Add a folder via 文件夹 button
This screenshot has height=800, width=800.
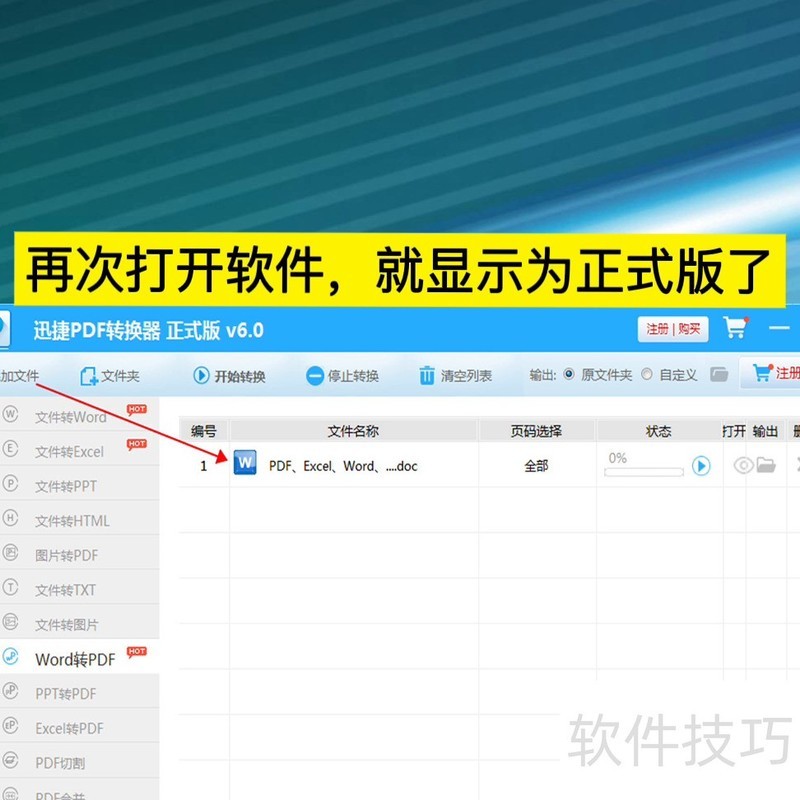pos(110,376)
